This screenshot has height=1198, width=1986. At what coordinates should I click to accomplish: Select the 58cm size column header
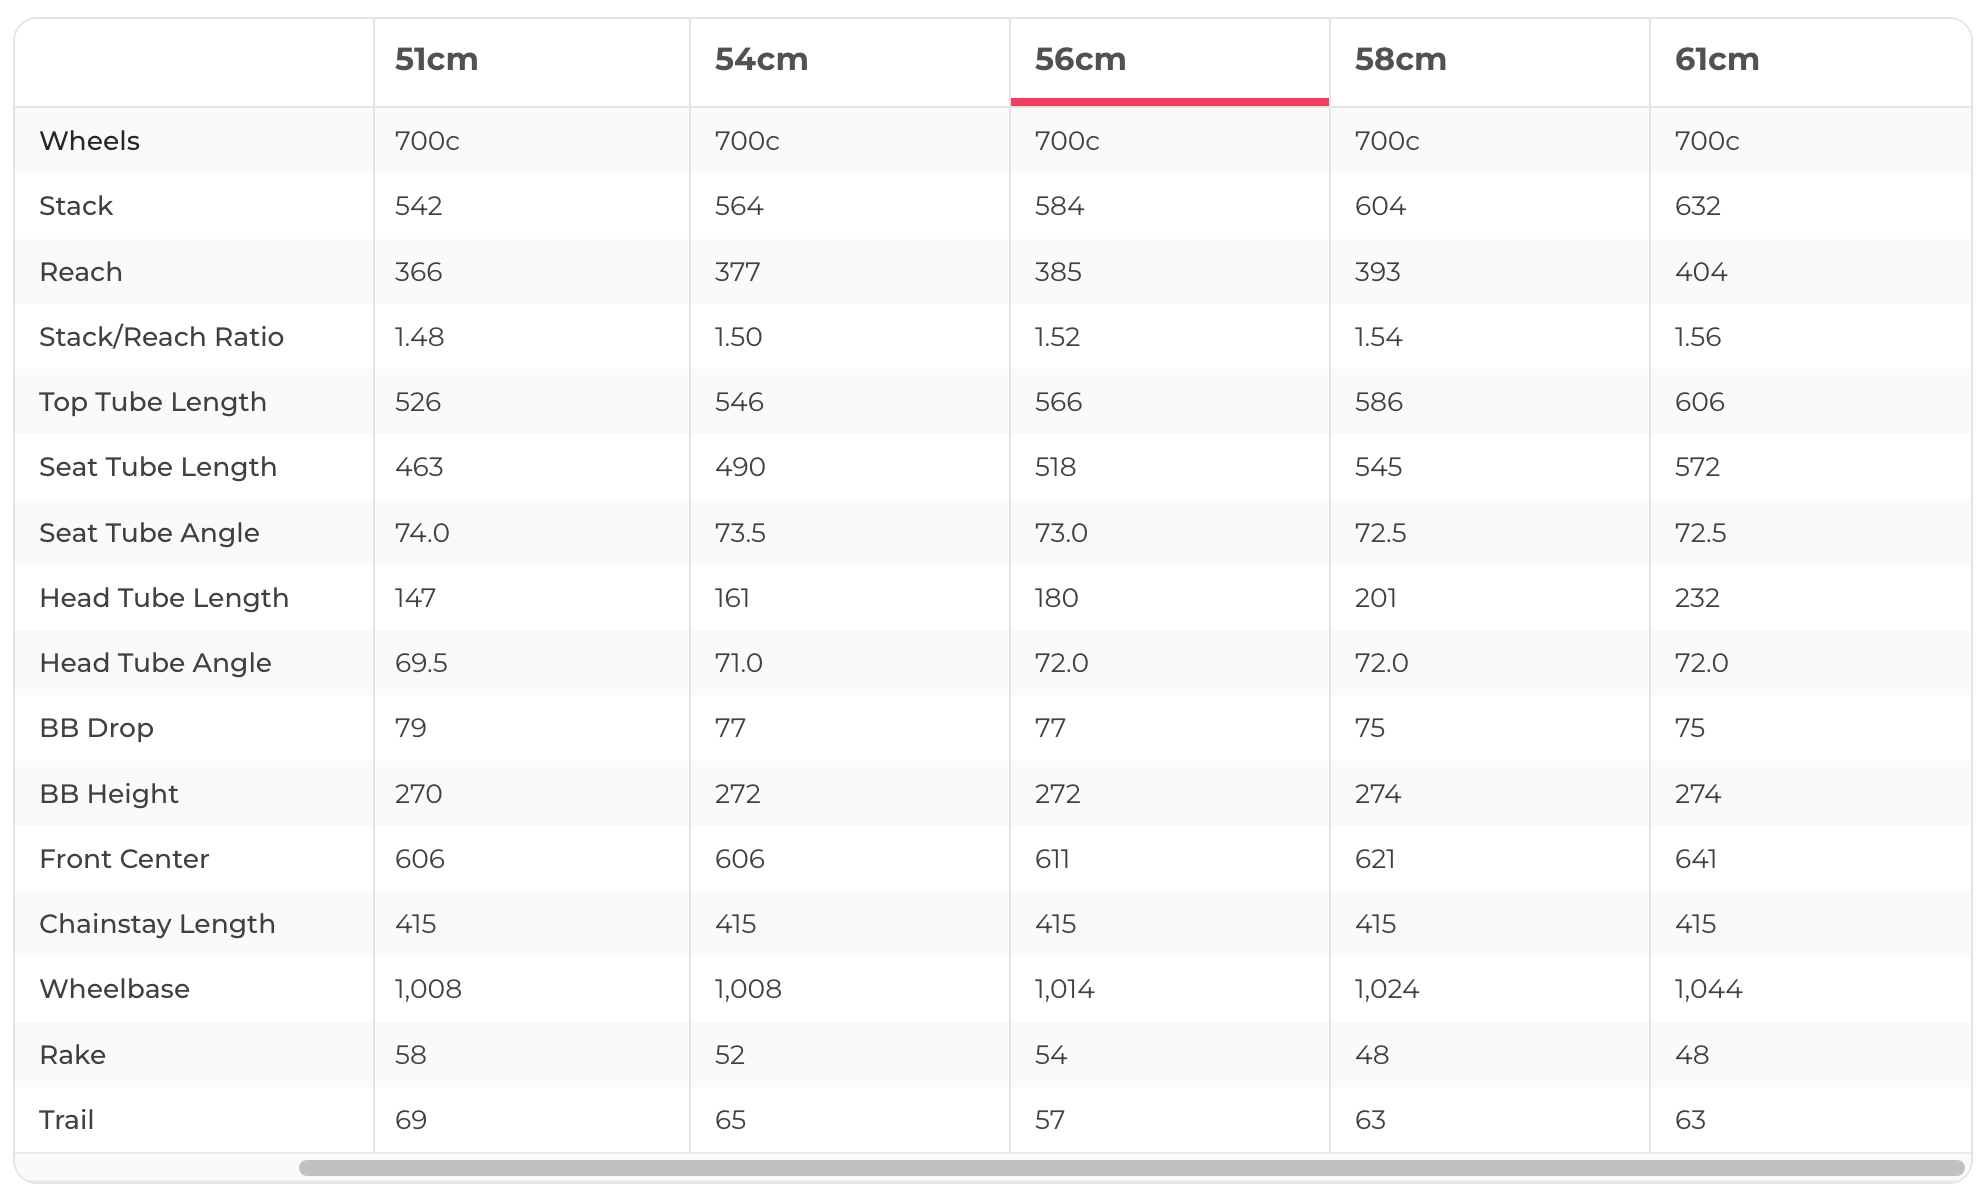coord(1400,60)
